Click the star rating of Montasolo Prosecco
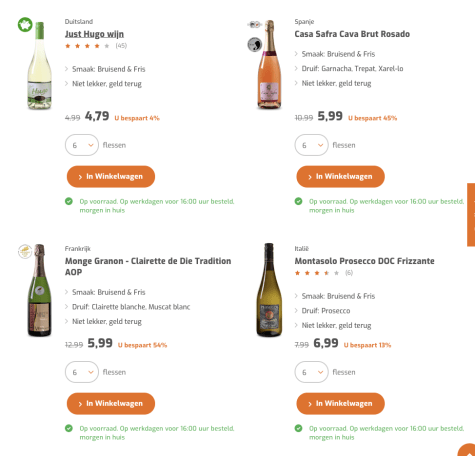 coord(317,273)
